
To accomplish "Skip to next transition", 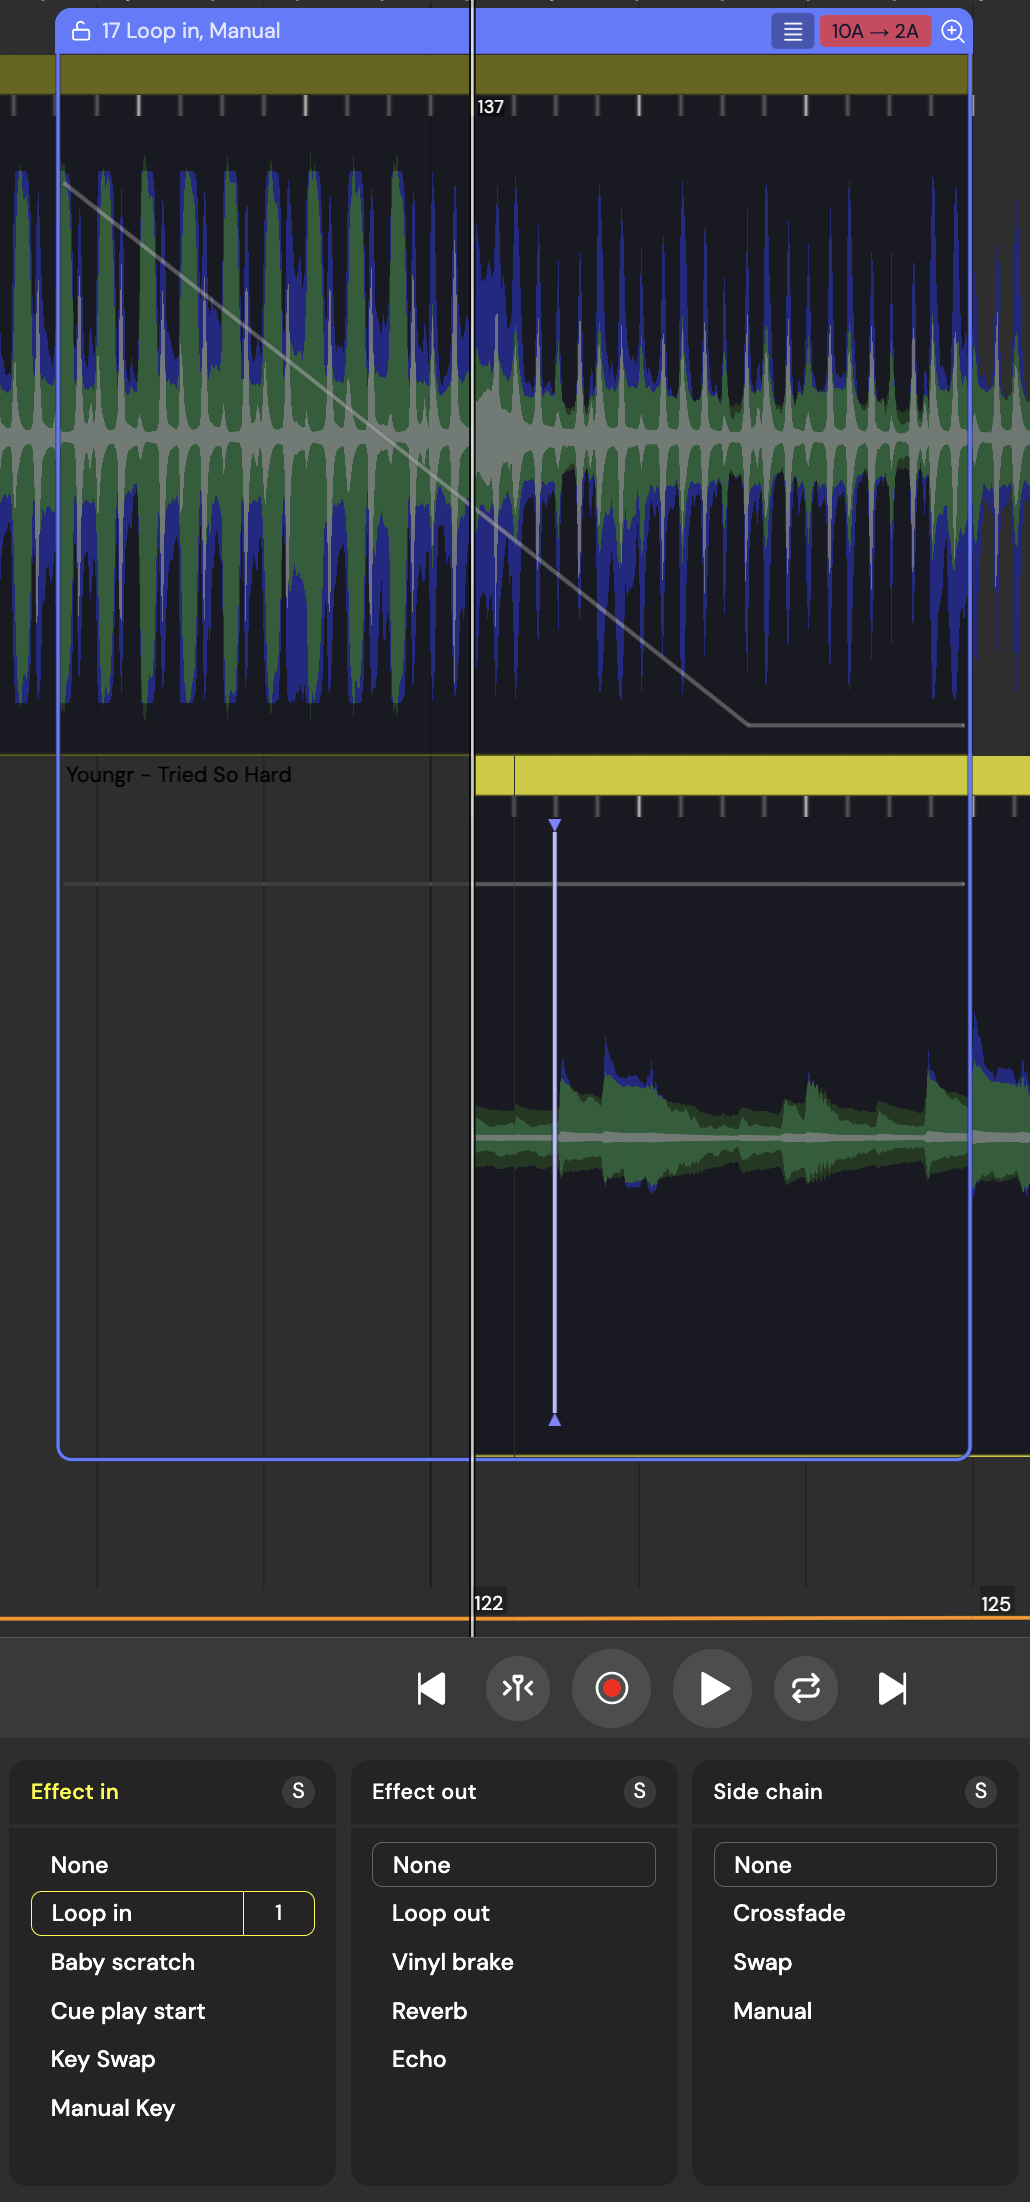I will click(892, 1689).
